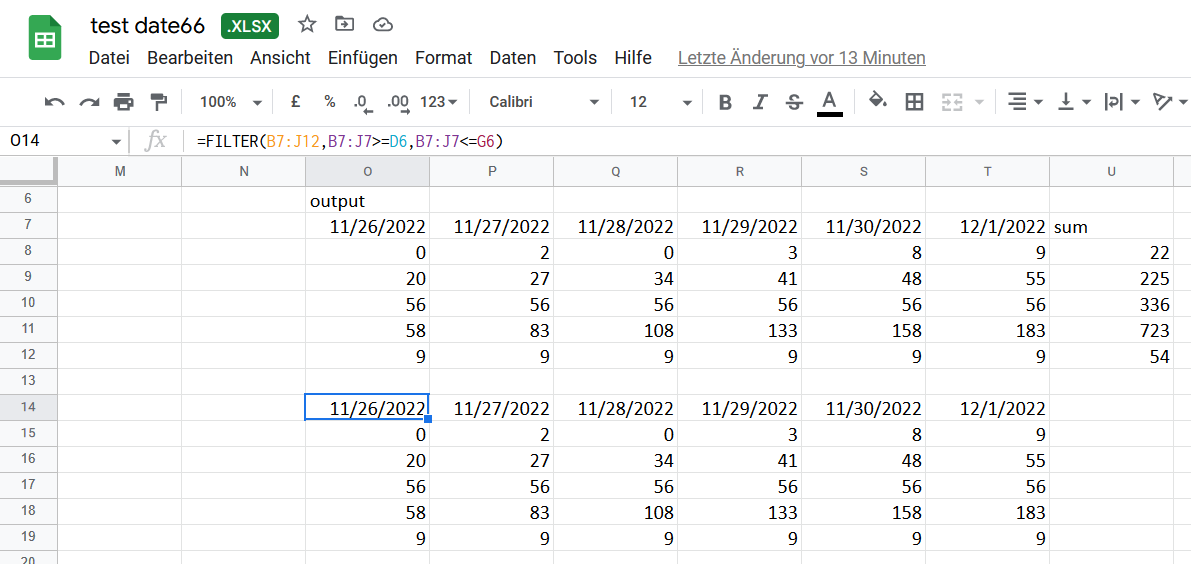Select column U header
This screenshot has width=1191, height=564.
click(x=1111, y=172)
